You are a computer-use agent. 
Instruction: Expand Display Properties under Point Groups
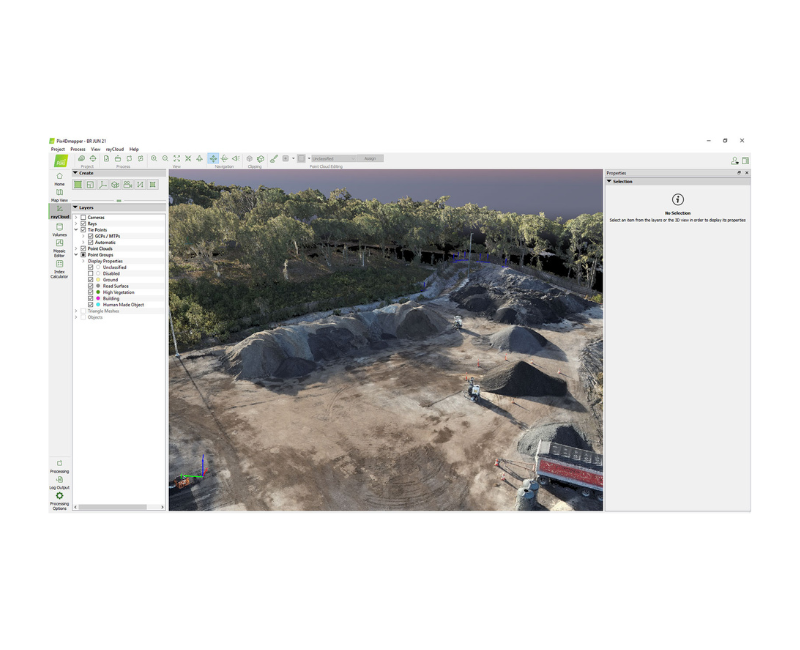84,261
